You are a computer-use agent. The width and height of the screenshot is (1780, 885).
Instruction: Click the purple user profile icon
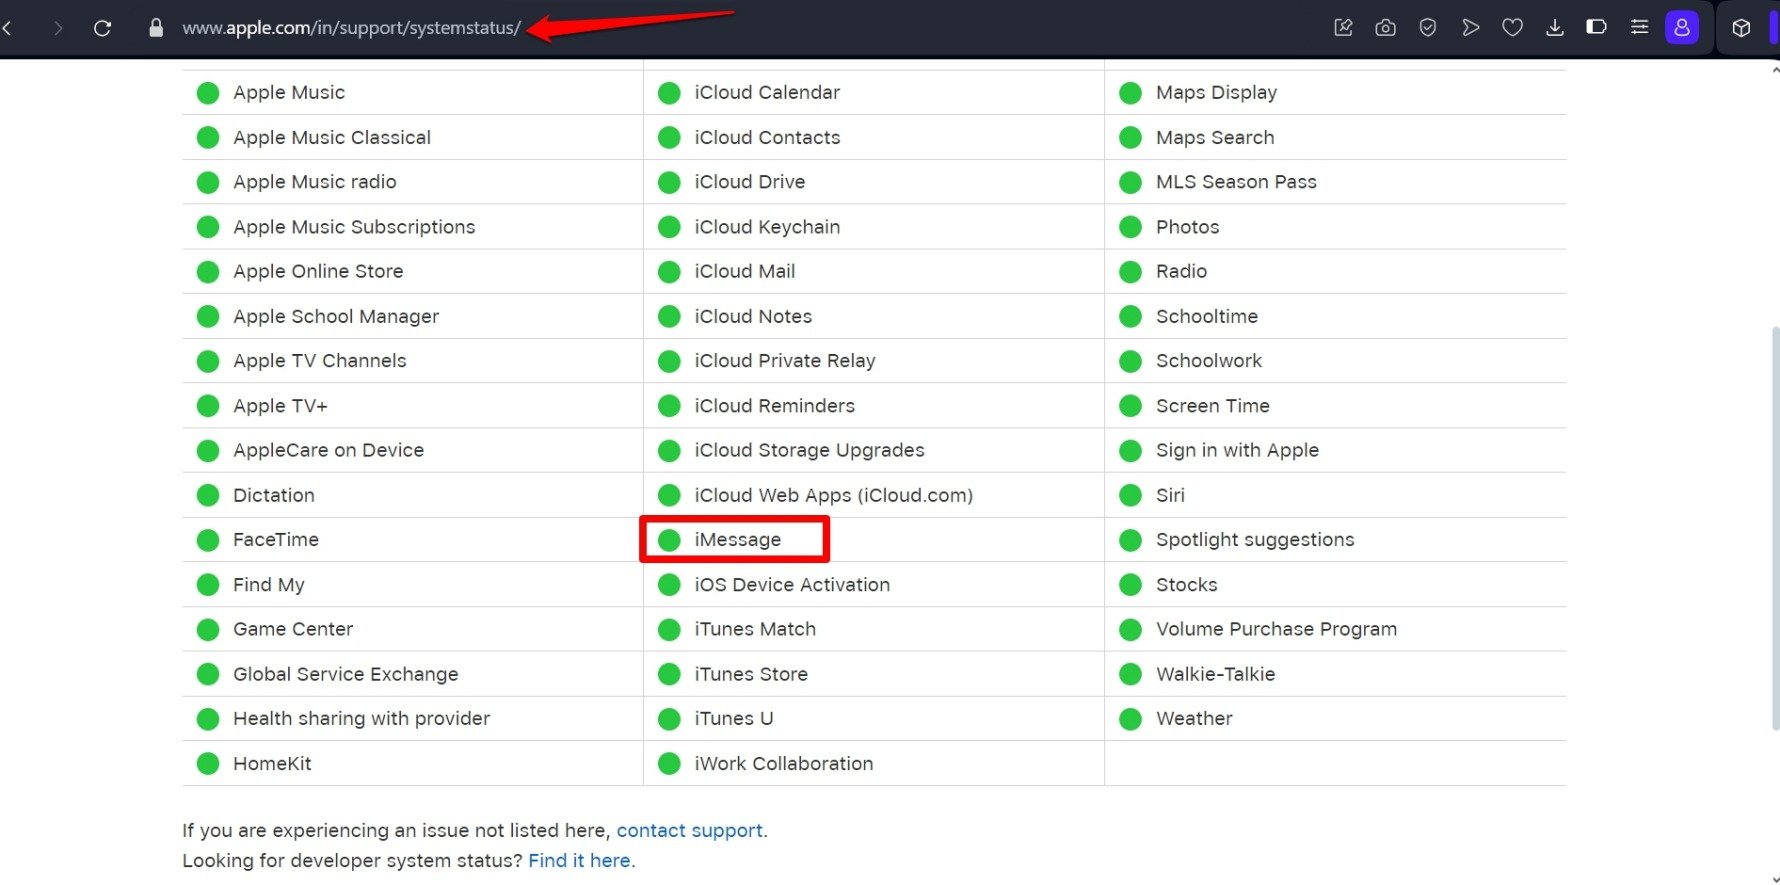pyautogui.click(x=1682, y=27)
